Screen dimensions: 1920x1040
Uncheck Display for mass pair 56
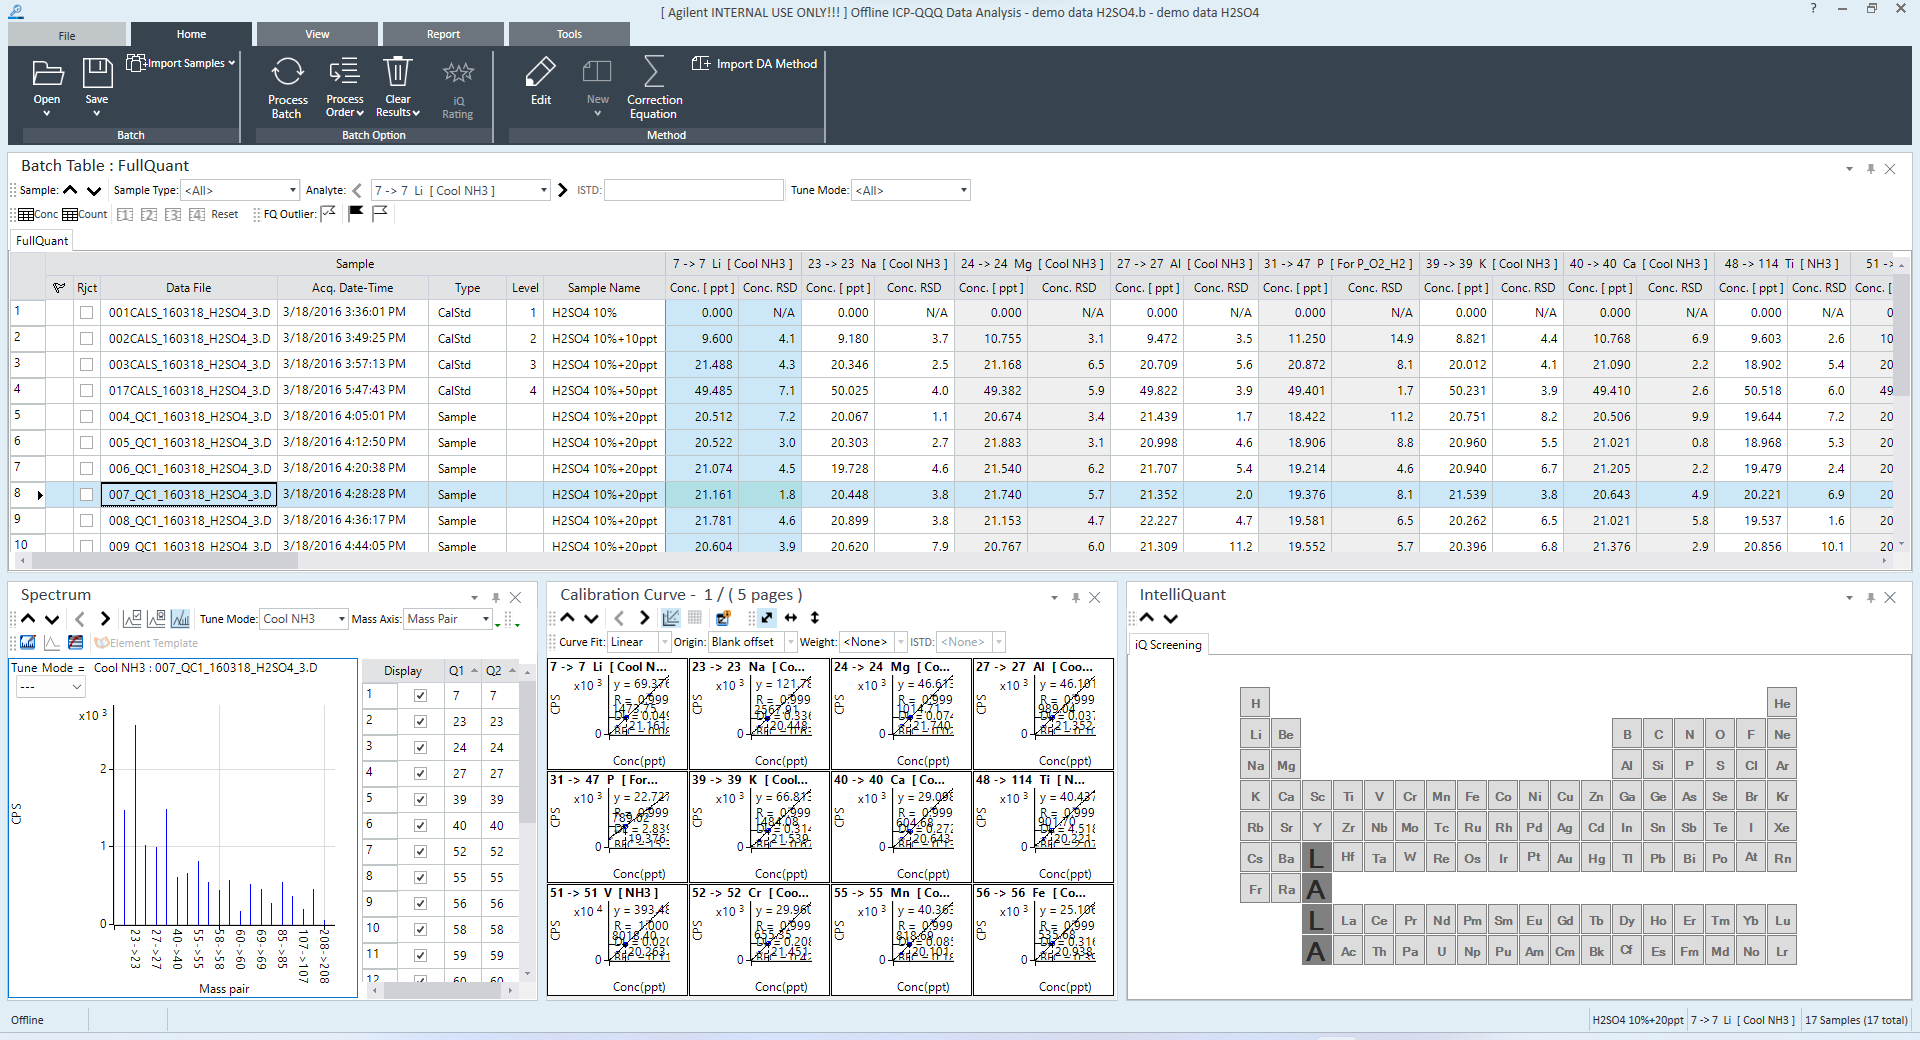coord(420,903)
